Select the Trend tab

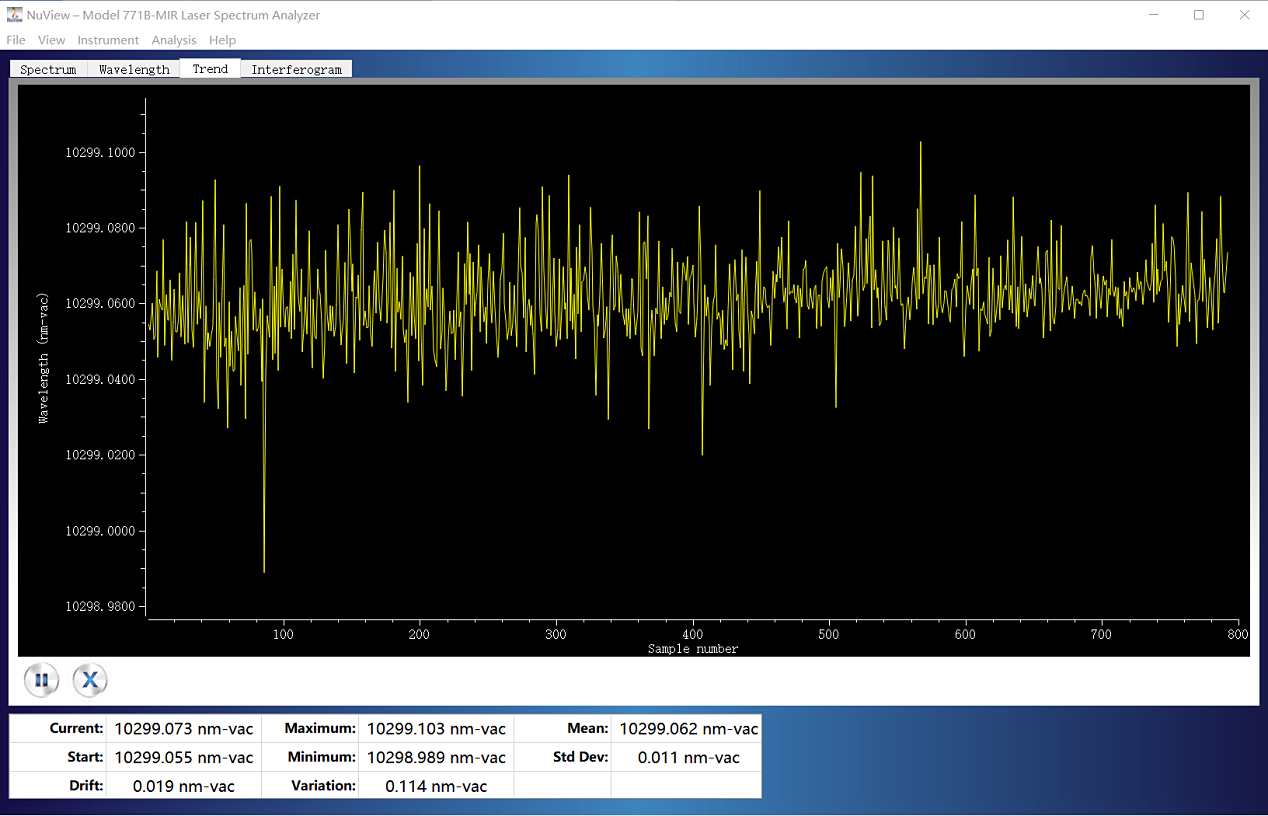[x=210, y=69]
